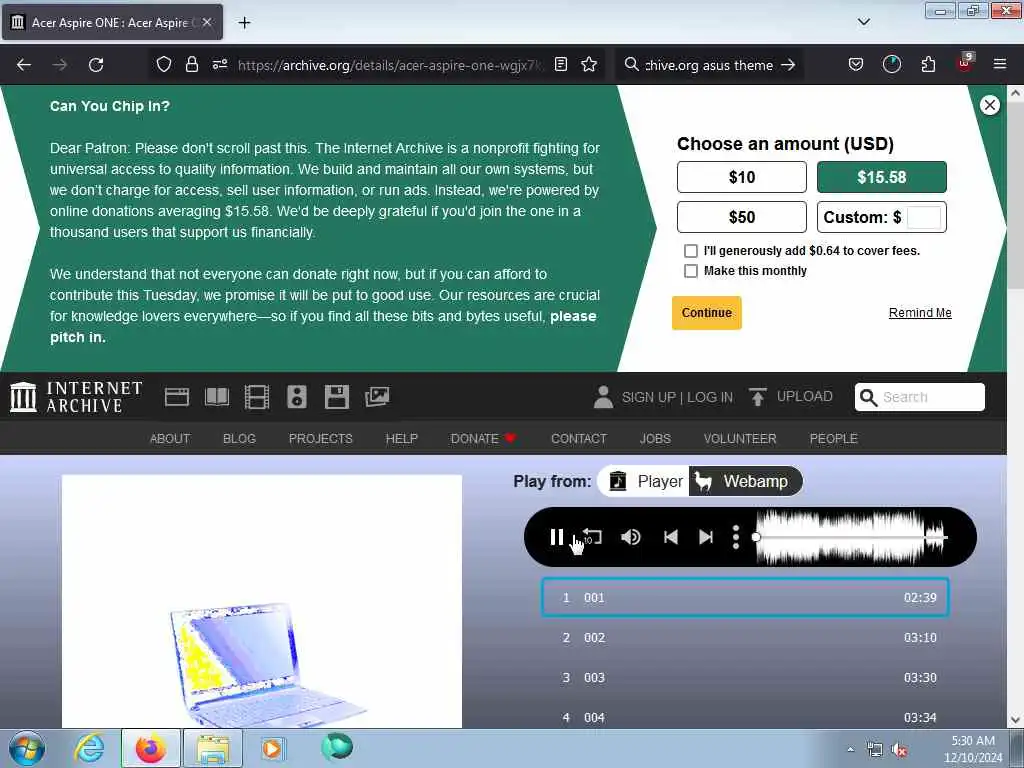Screen dimensions: 1024x768
Task: Click Sign Up link
Action: tap(648, 397)
